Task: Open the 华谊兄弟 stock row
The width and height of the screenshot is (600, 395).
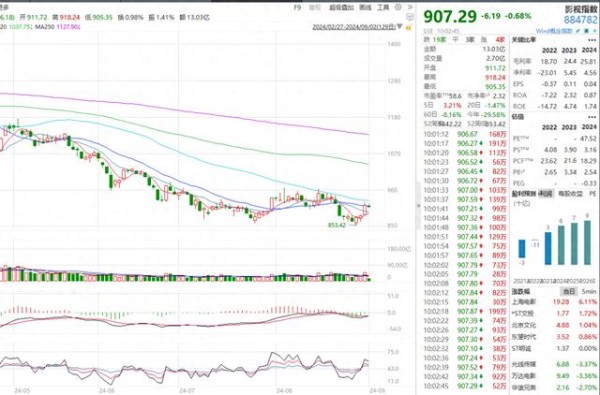Action: [554, 388]
